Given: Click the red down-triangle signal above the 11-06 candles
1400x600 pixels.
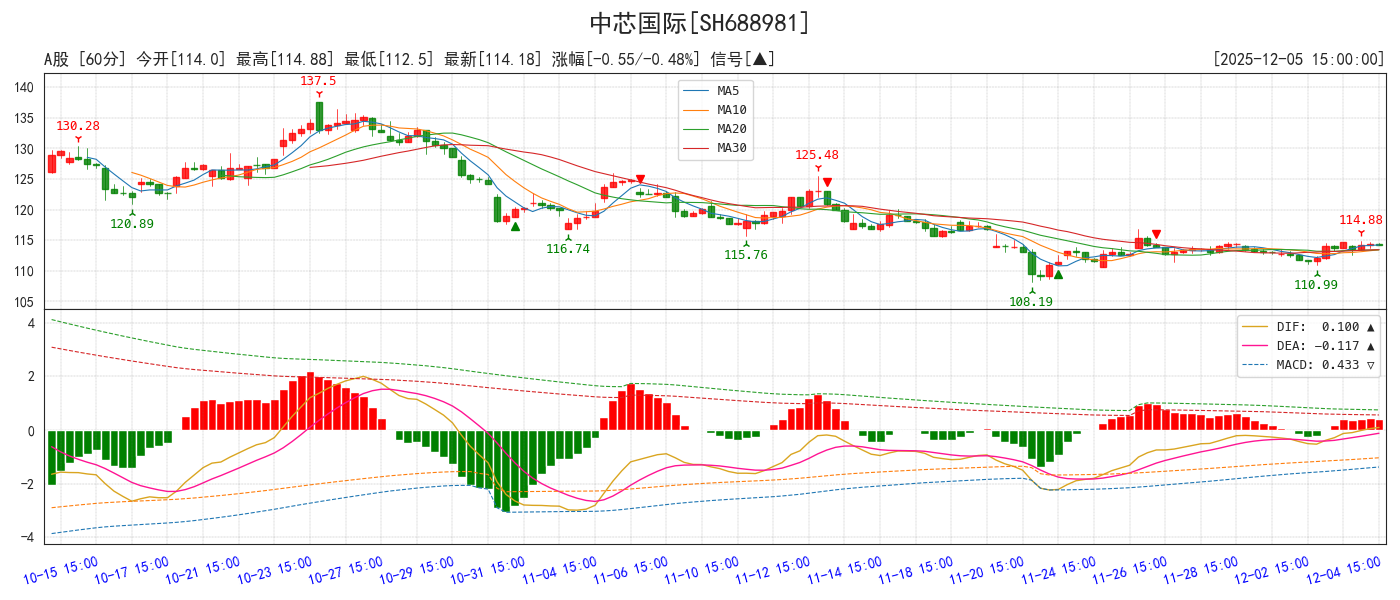Looking at the screenshot, I should click(640, 180).
